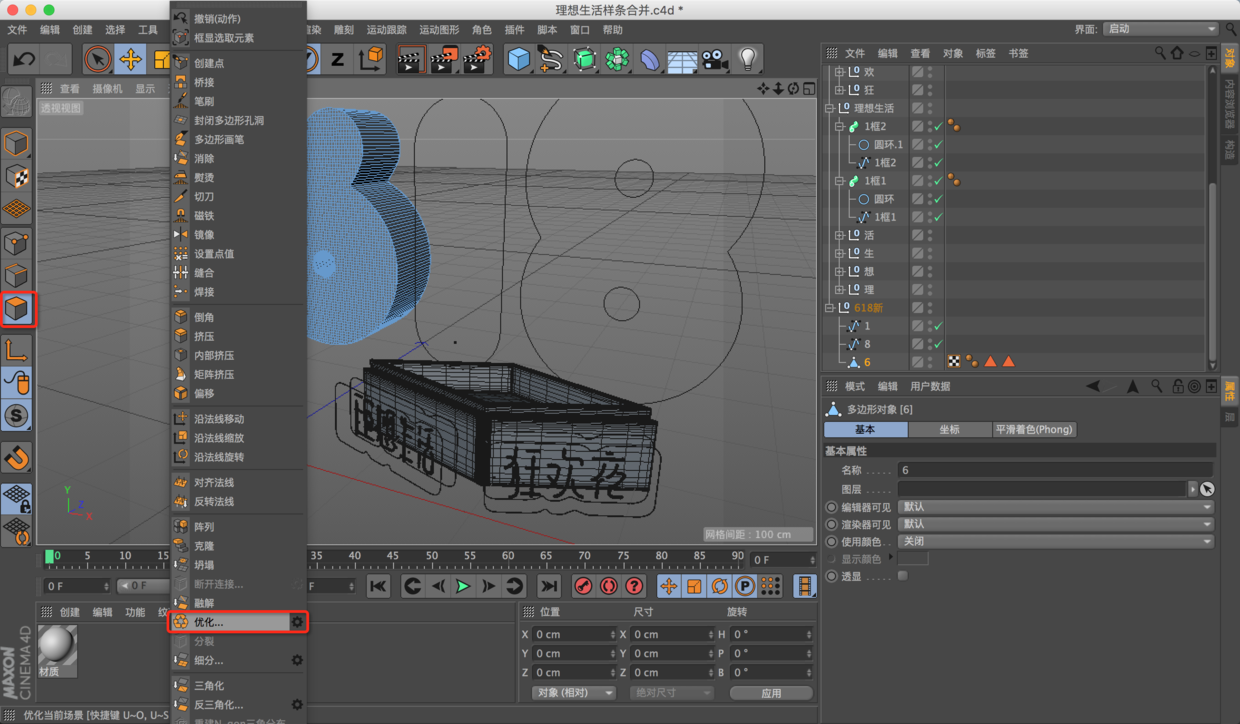Open the 编辑器可见 dropdown
The image size is (1240, 724).
pyautogui.click(x=1056, y=507)
